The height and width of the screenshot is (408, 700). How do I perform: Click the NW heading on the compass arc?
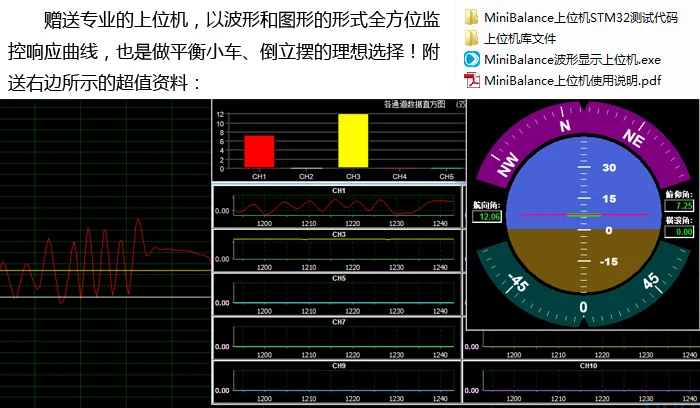tap(508, 165)
